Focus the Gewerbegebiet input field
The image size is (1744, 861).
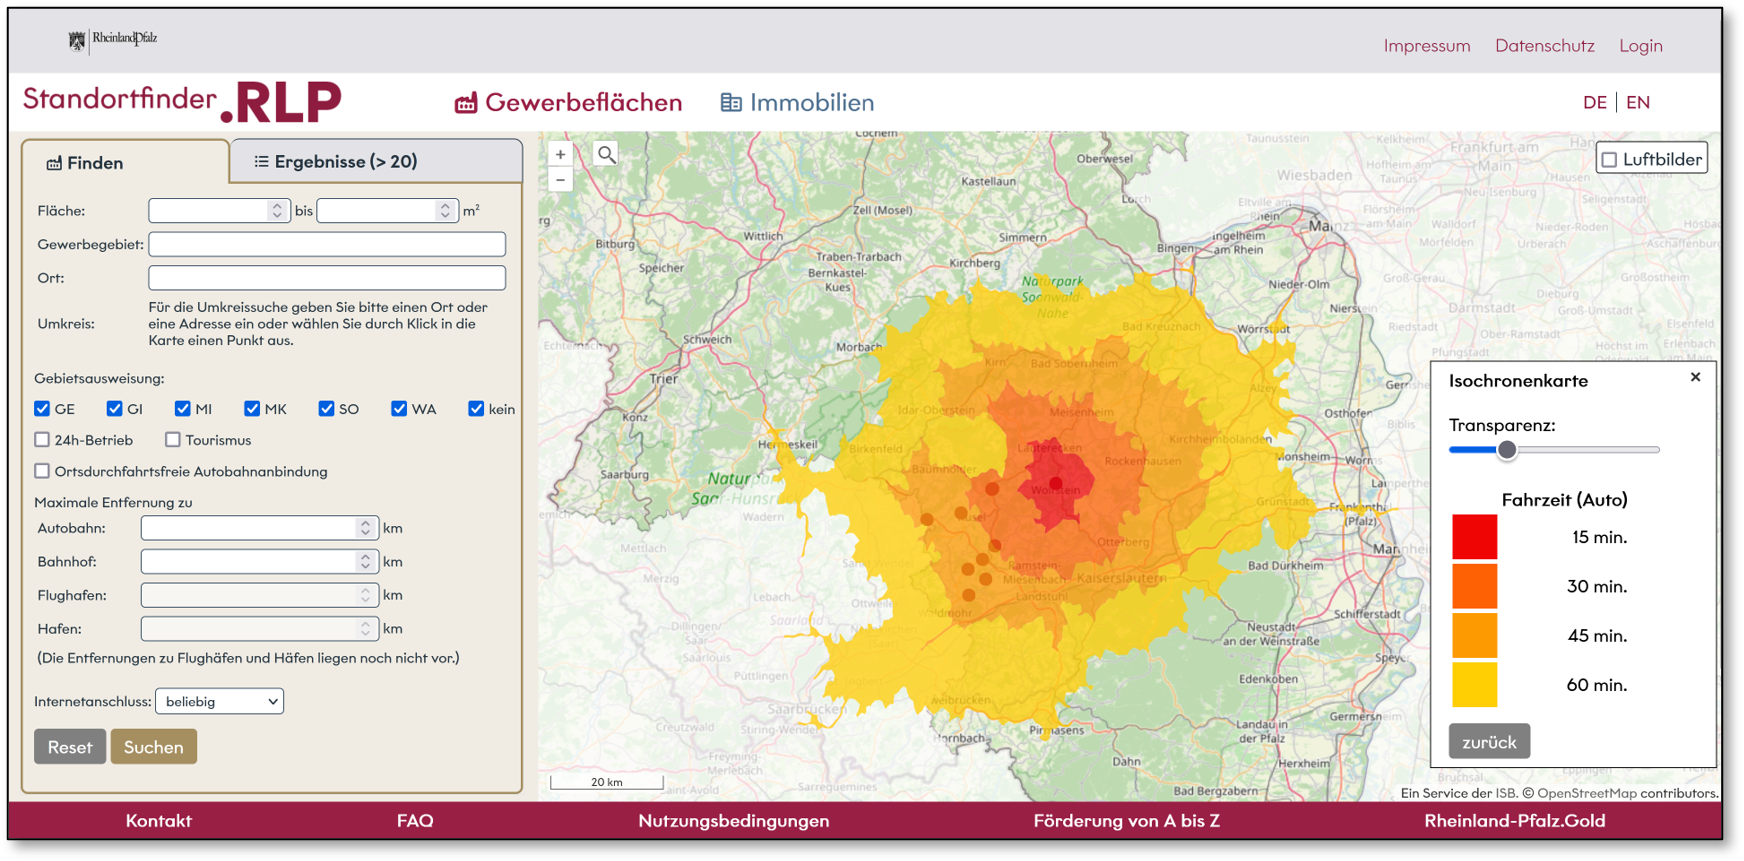327,244
